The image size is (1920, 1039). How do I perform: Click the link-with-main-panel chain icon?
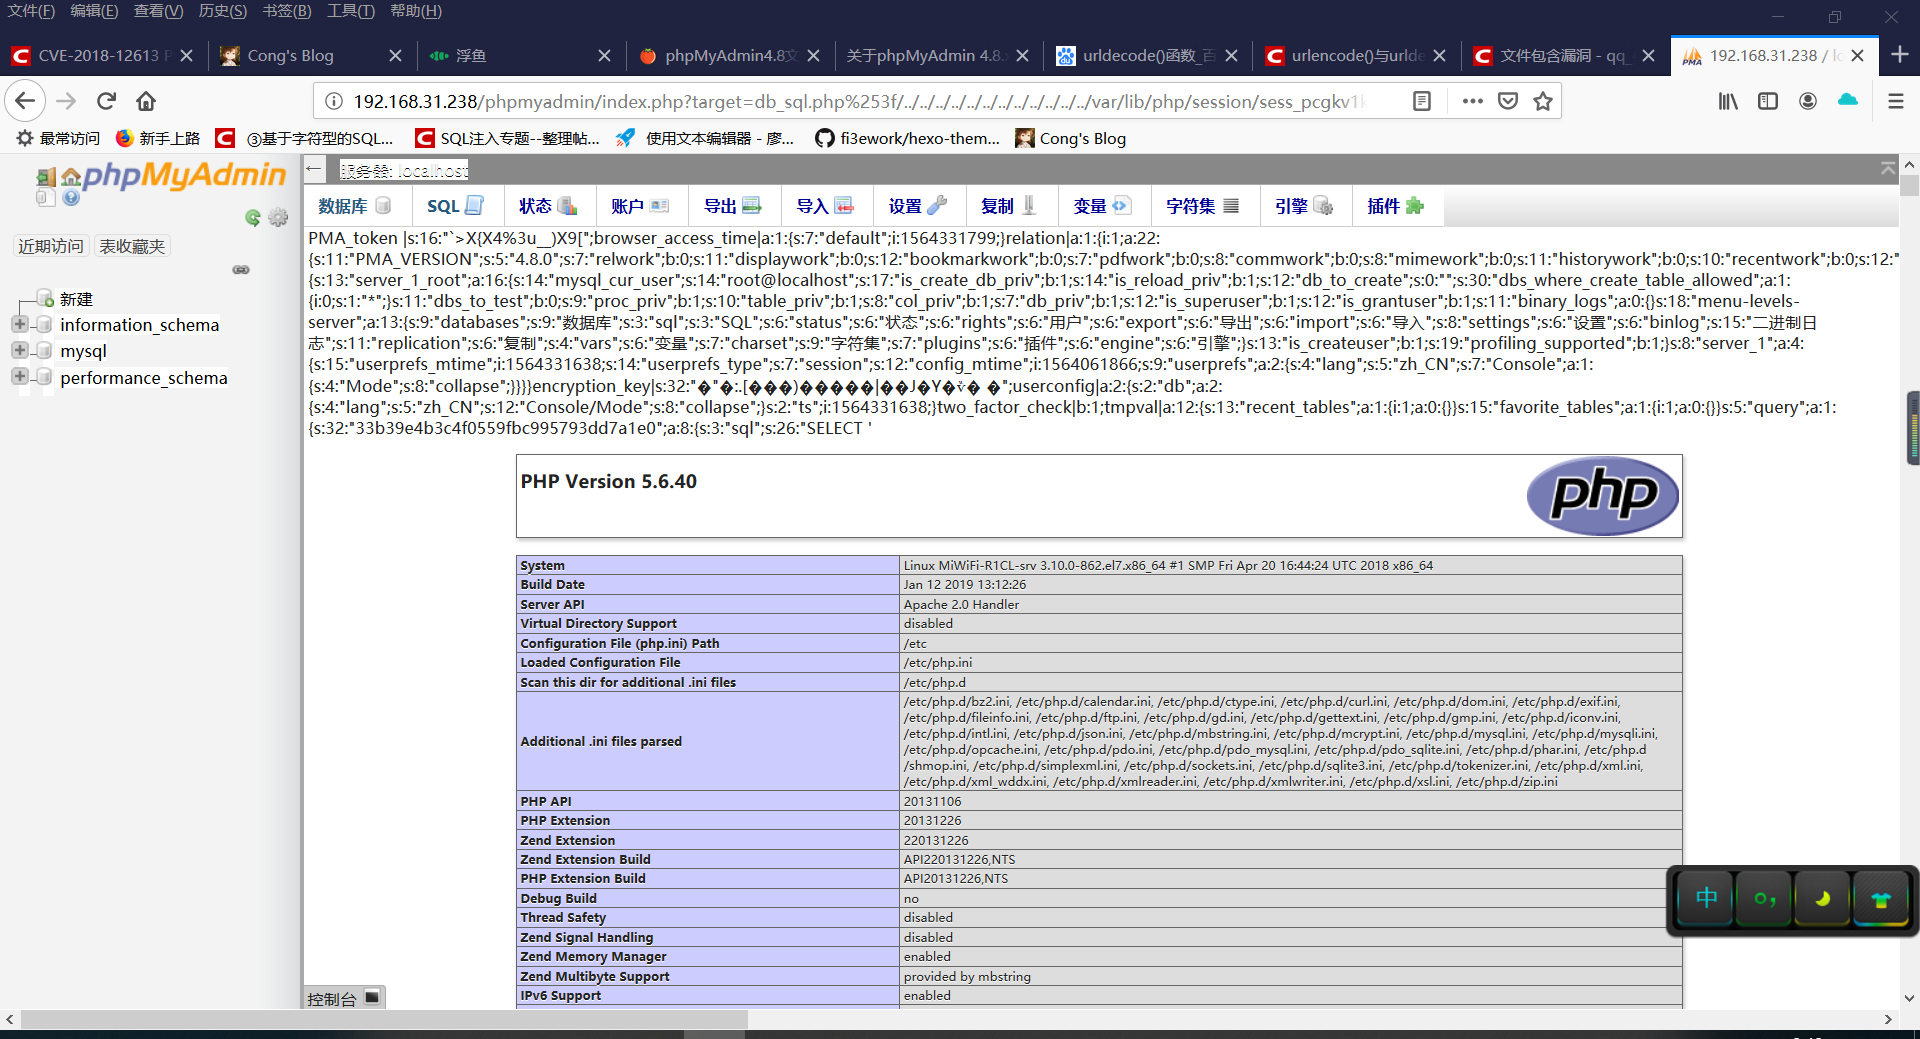[x=241, y=270]
